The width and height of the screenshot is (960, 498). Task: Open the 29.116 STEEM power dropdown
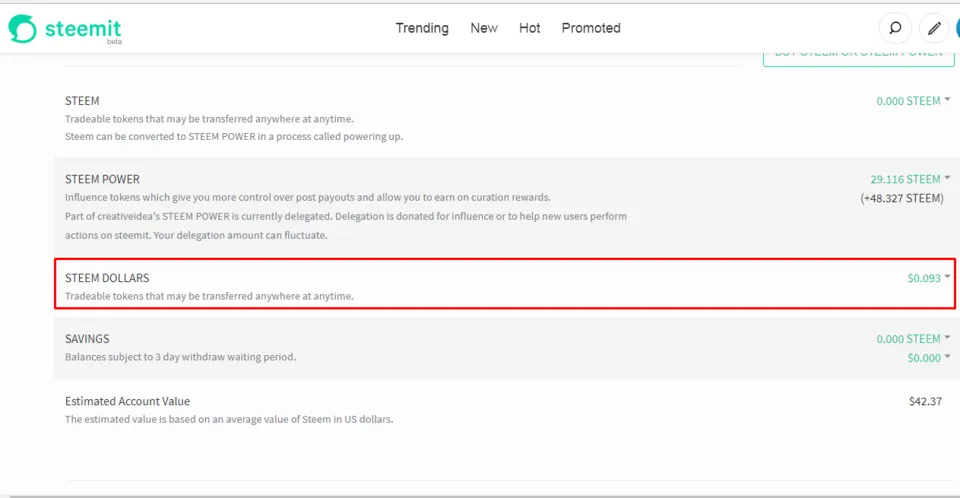tap(910, 179)
